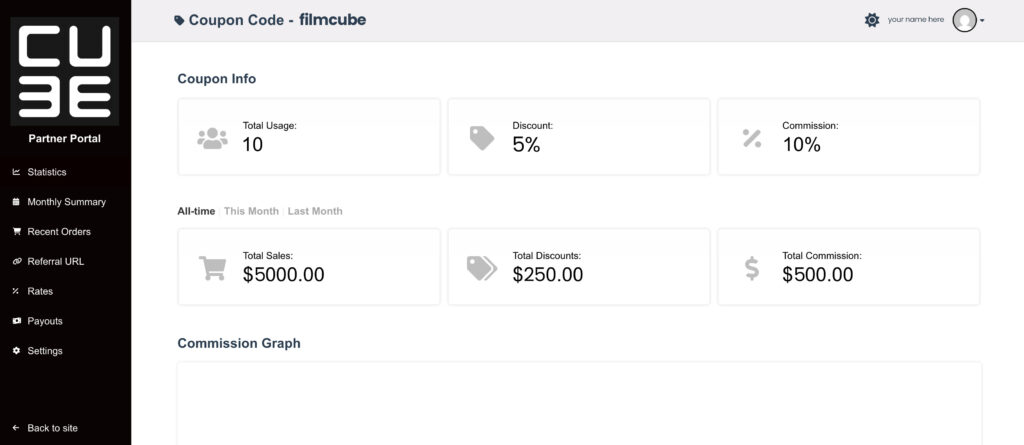Go Back to site link
The height and width of the screenshot is (445, 1024).
tap(52, 428)
